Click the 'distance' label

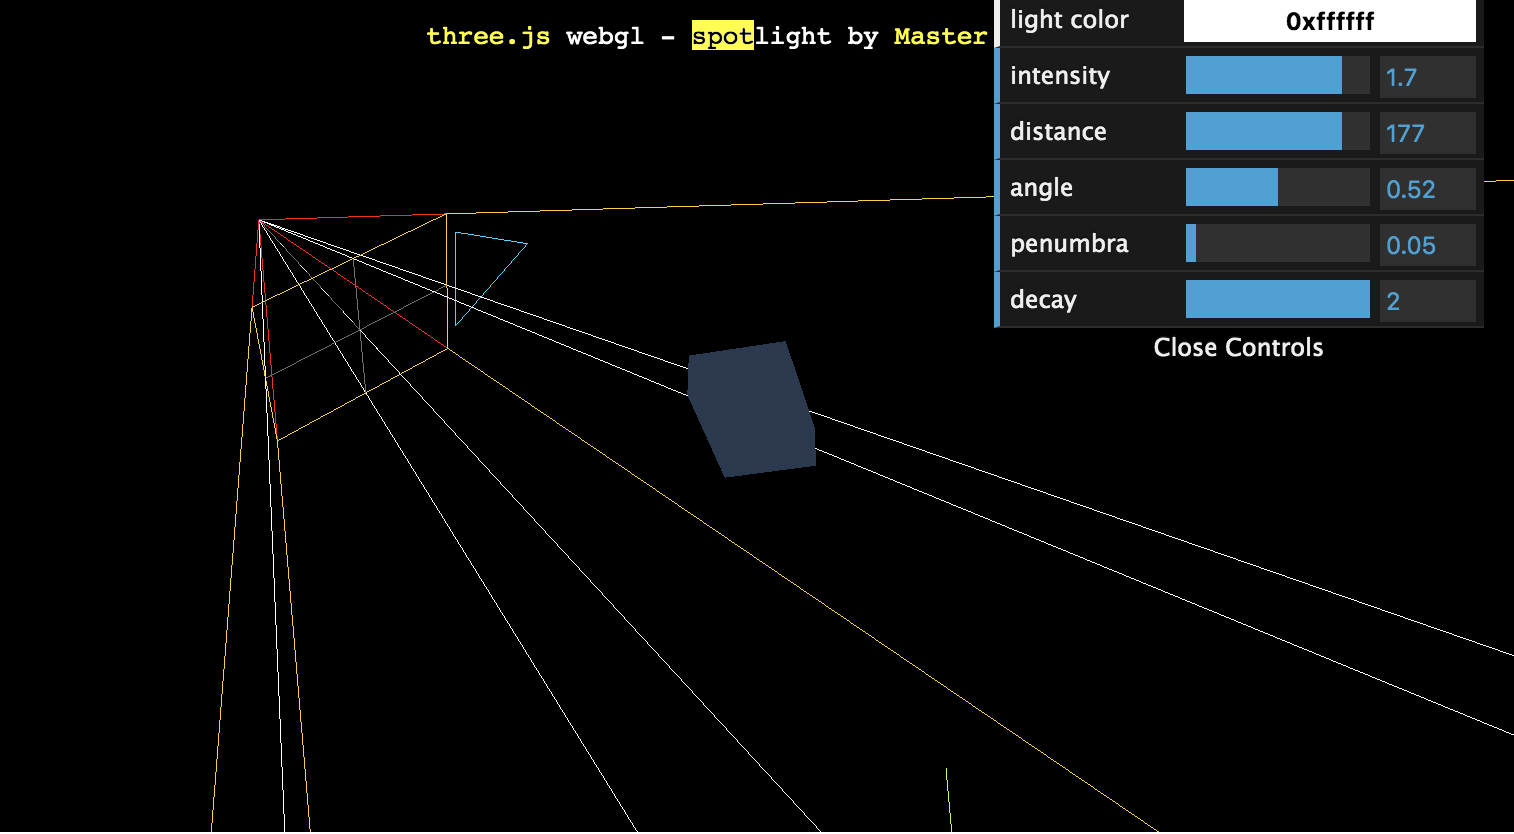point(1058,132)
